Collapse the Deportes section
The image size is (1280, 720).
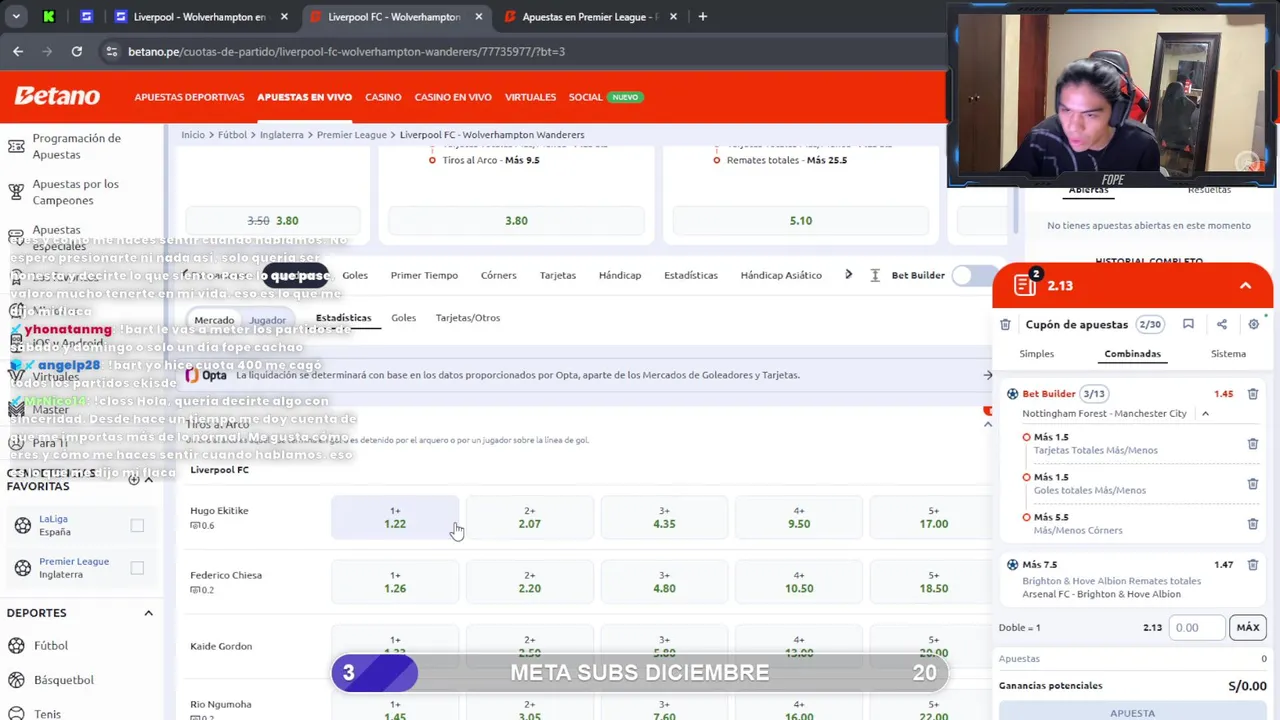148,613
